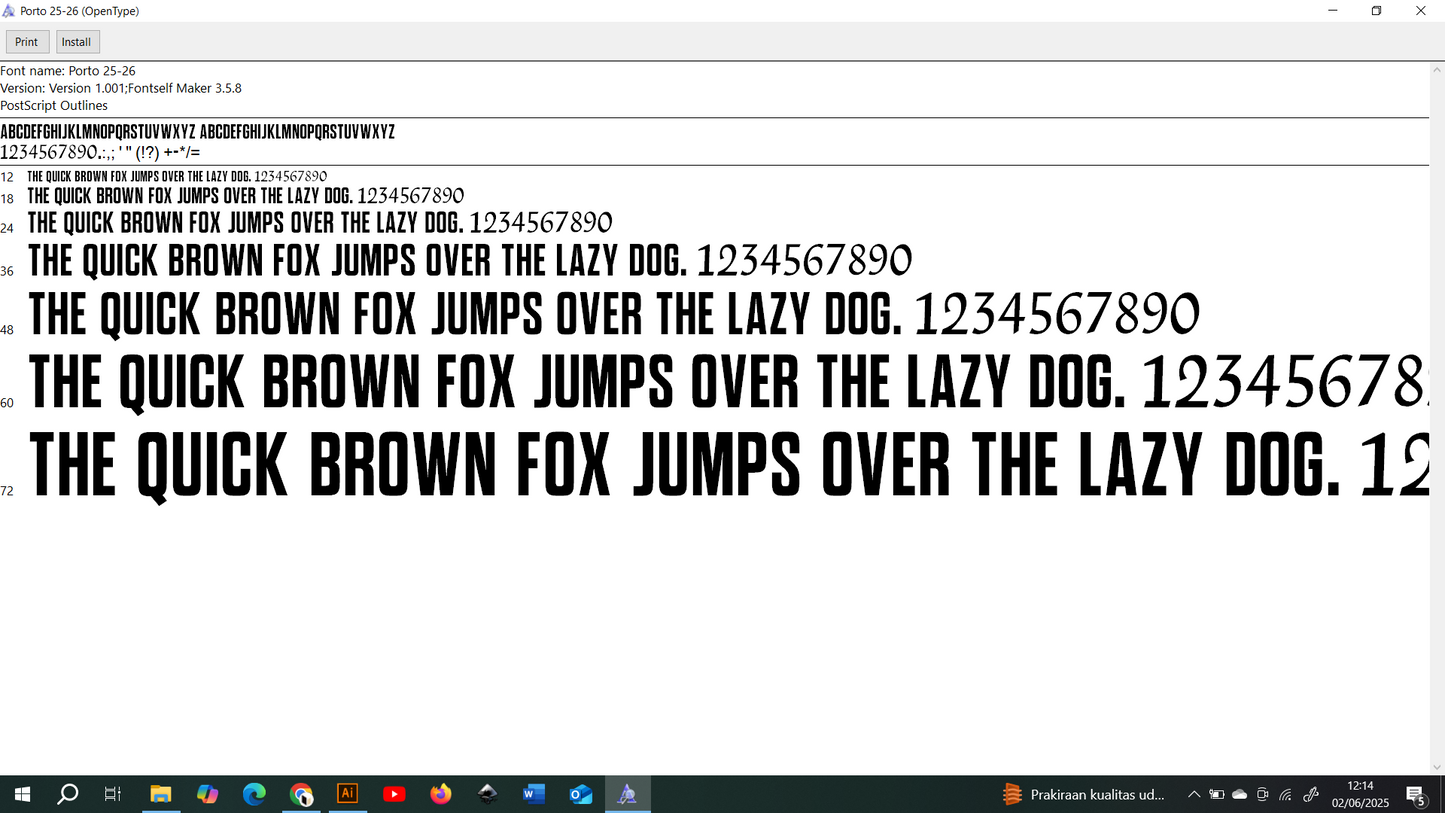The width and height of the screenshot is (1445, 813).
Task: Open Microsoft Edge browser
Action: [254, 794]
